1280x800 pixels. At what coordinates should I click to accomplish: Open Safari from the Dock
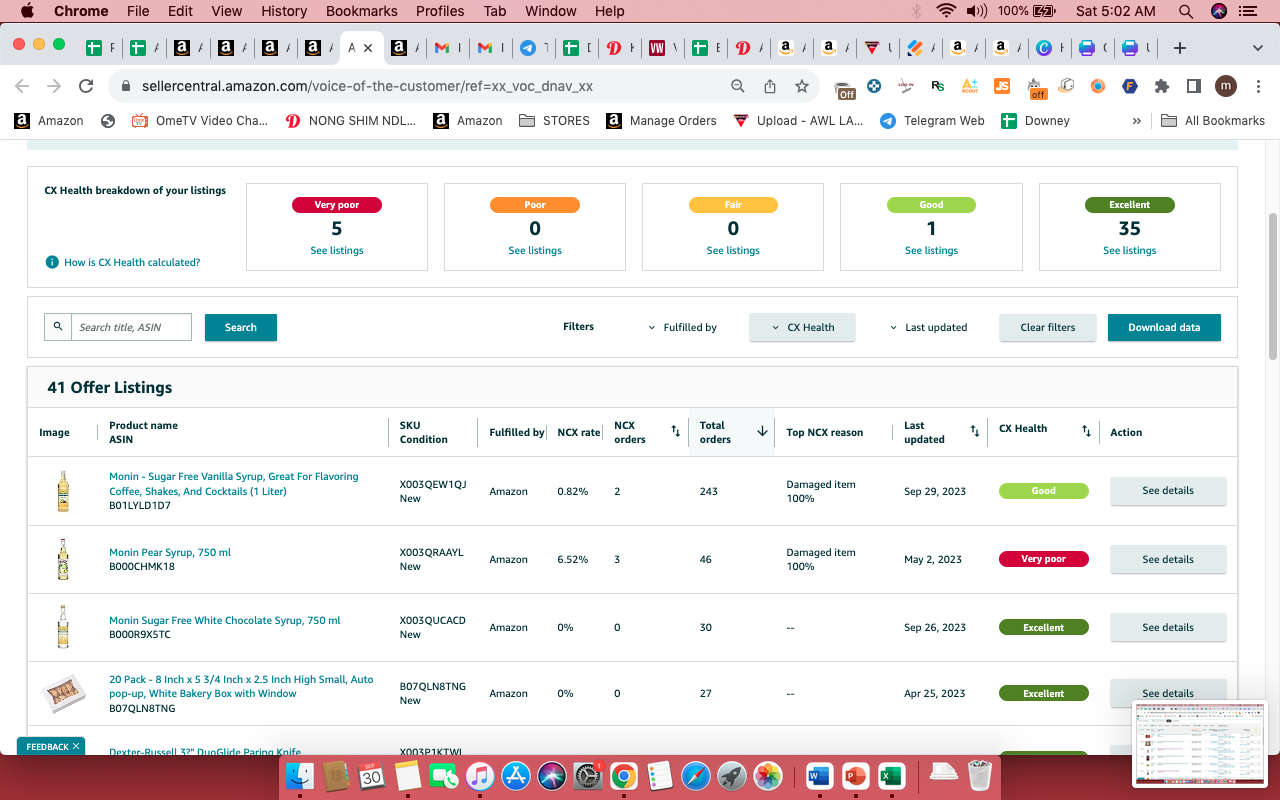[x=696, y=775]
